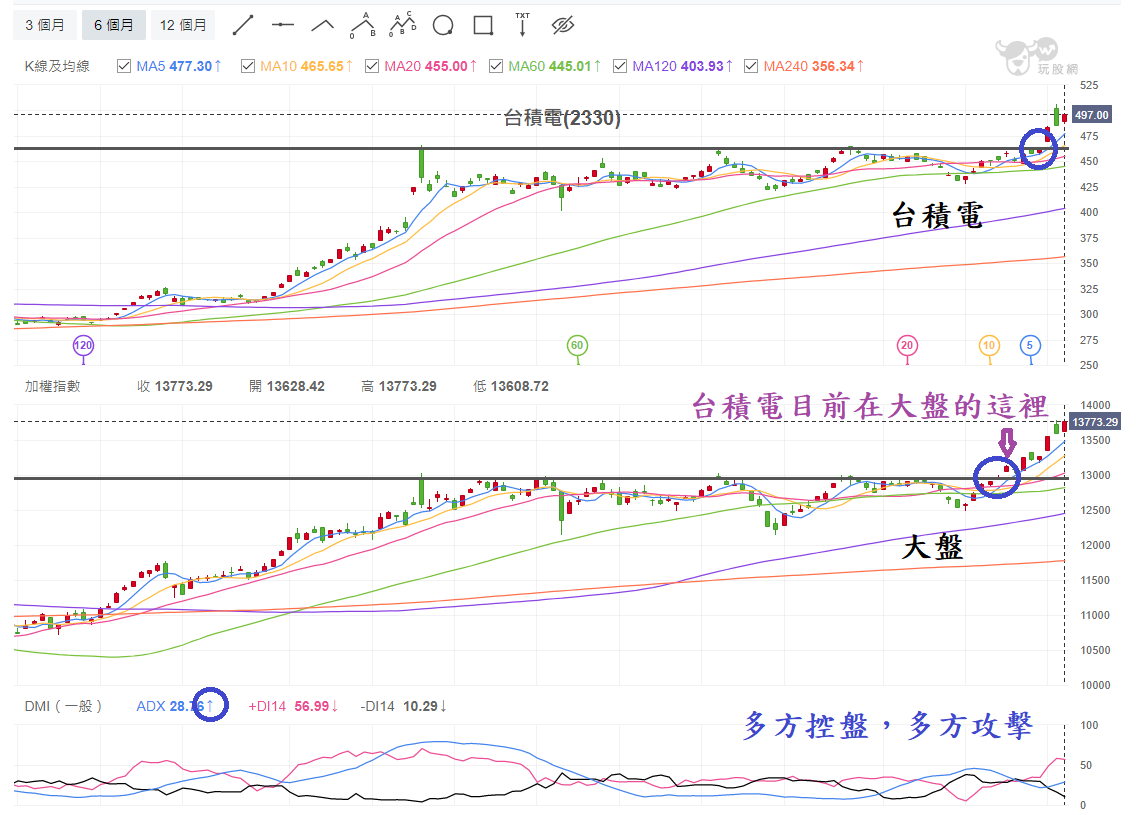Uncheck the MA10 moving average checkbox
1137x815 pixels.
coord(248,66)
